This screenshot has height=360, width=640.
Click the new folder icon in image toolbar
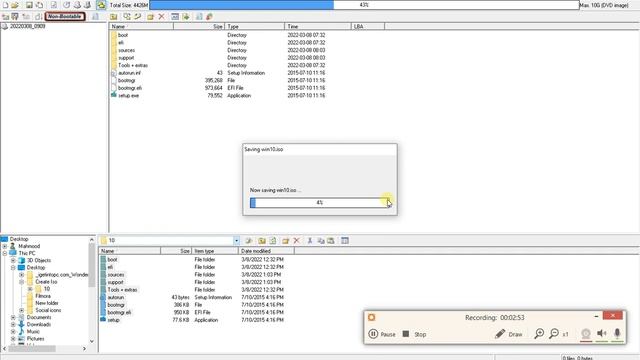151,16
